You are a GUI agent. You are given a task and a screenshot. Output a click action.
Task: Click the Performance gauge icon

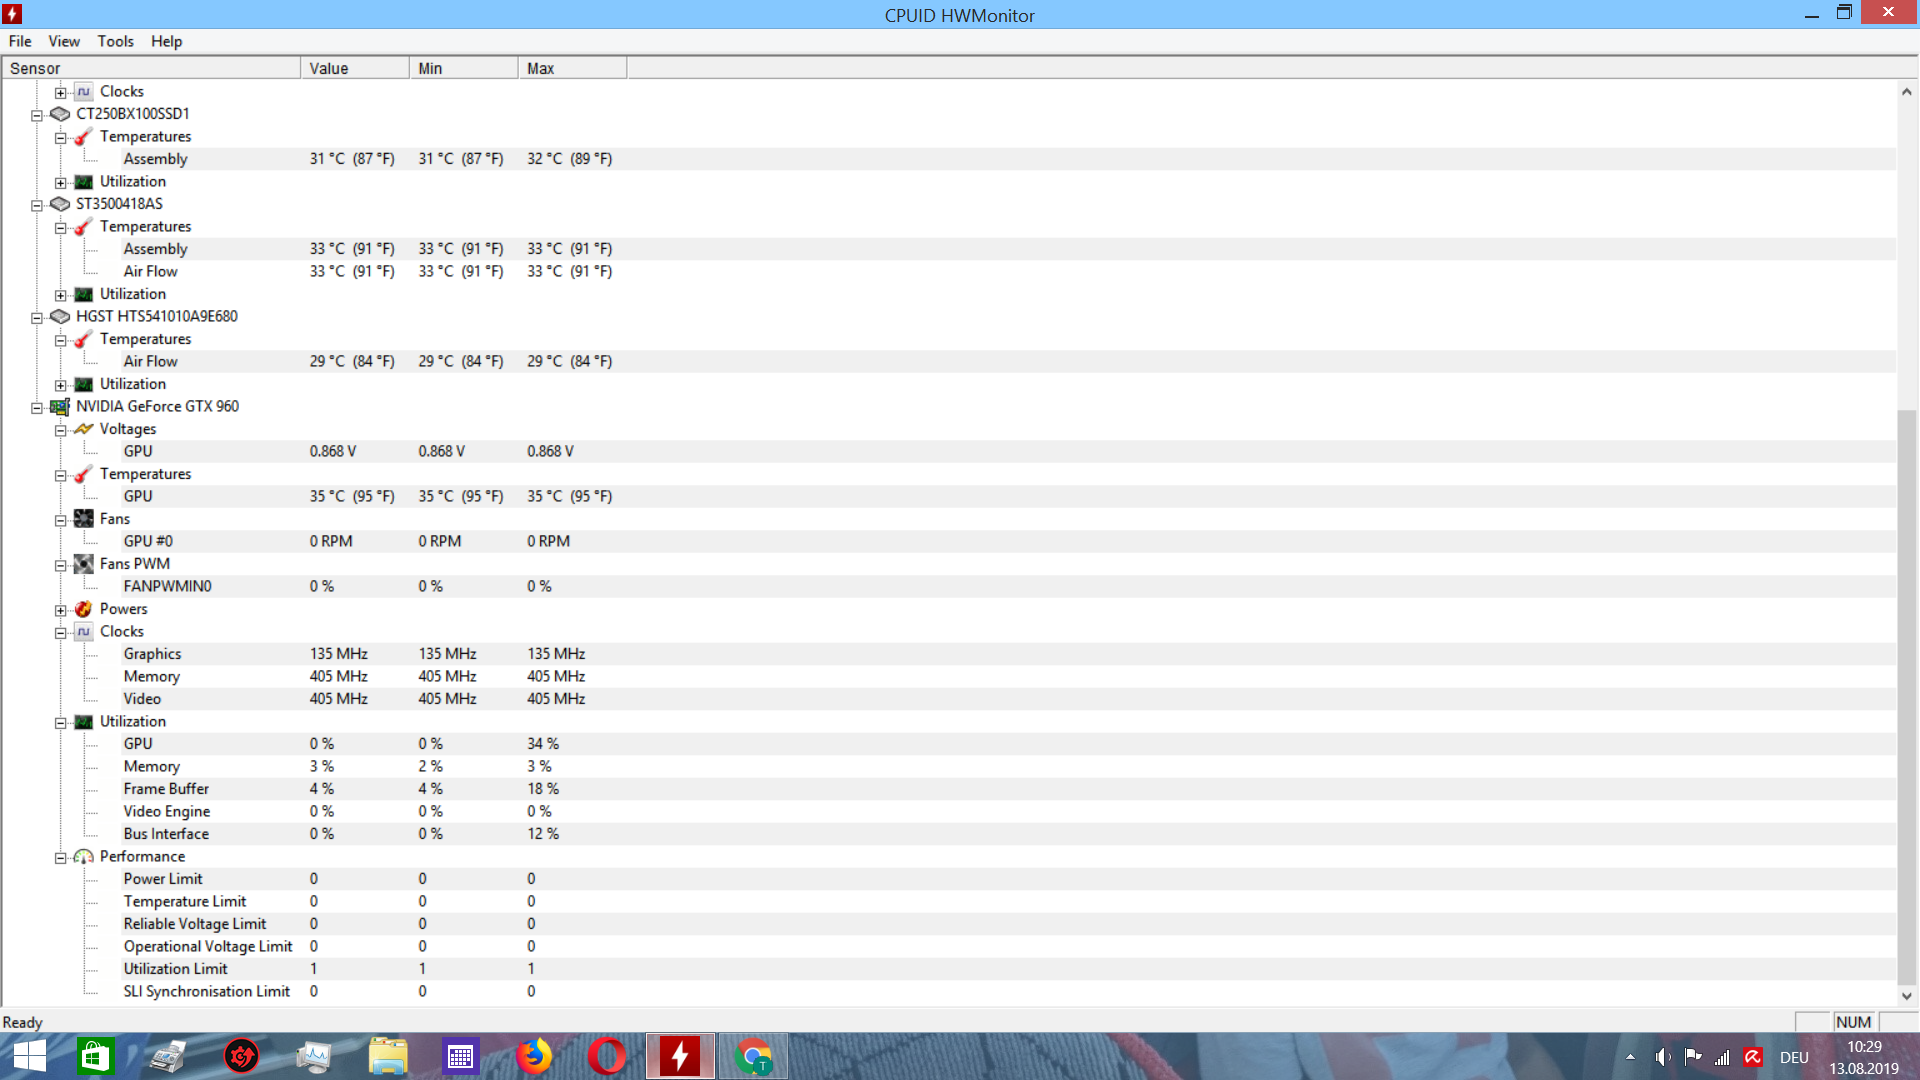(x=84, y=857)
